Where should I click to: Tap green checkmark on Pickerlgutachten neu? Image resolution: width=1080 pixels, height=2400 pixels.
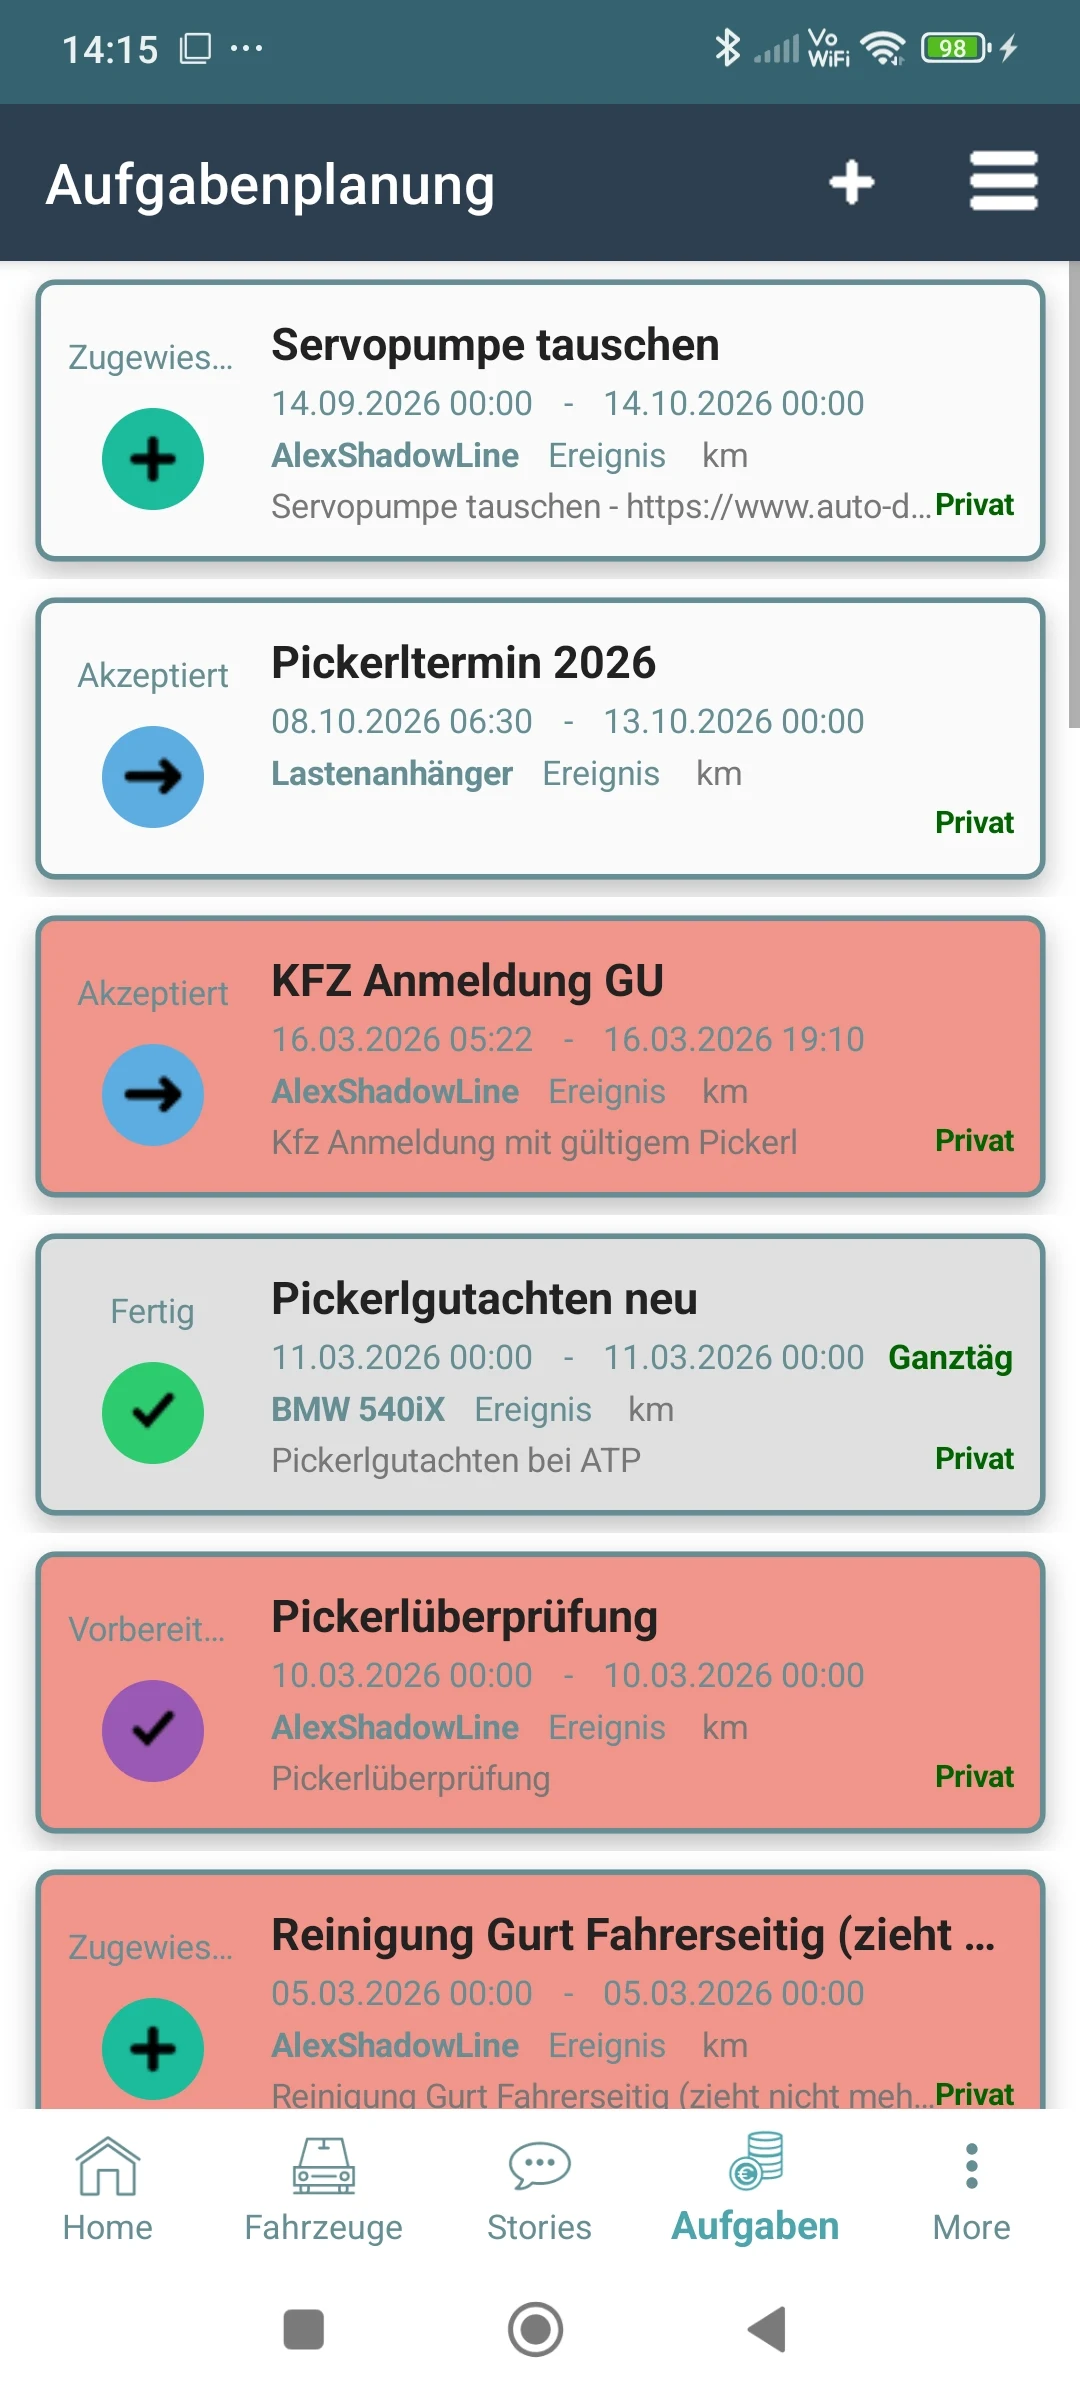click(153, 1413)
